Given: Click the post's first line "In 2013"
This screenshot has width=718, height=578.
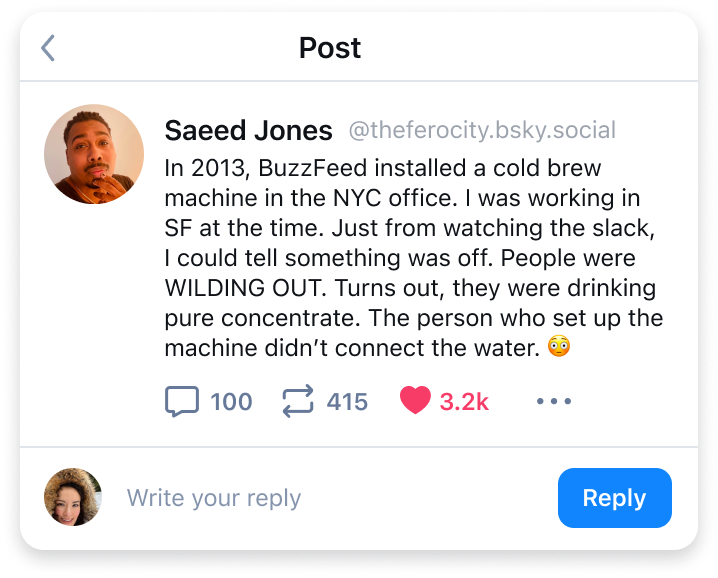Looking at the screenshot, I should [x=203, y=168].
